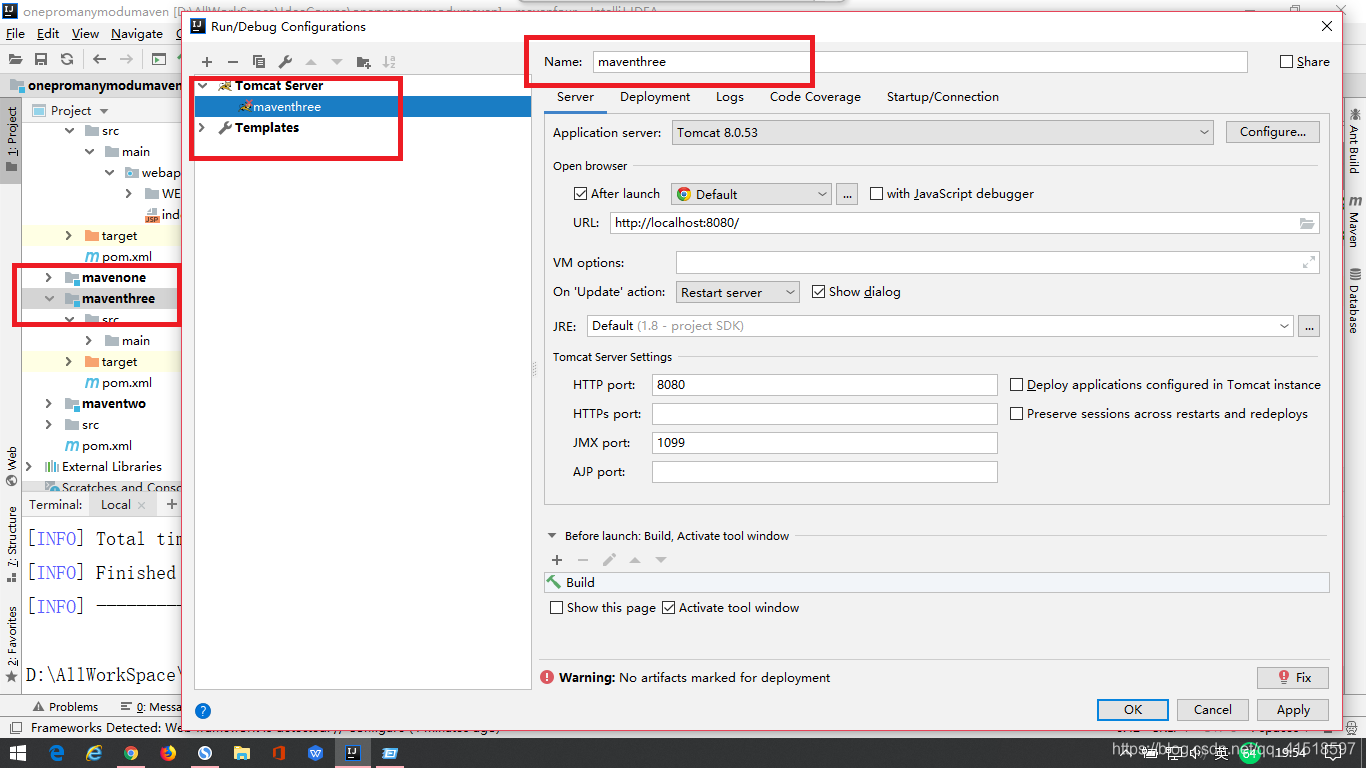
Task: Enable Preserve sessions across restarts and redeploys
Action: (x=1016, y=413)
